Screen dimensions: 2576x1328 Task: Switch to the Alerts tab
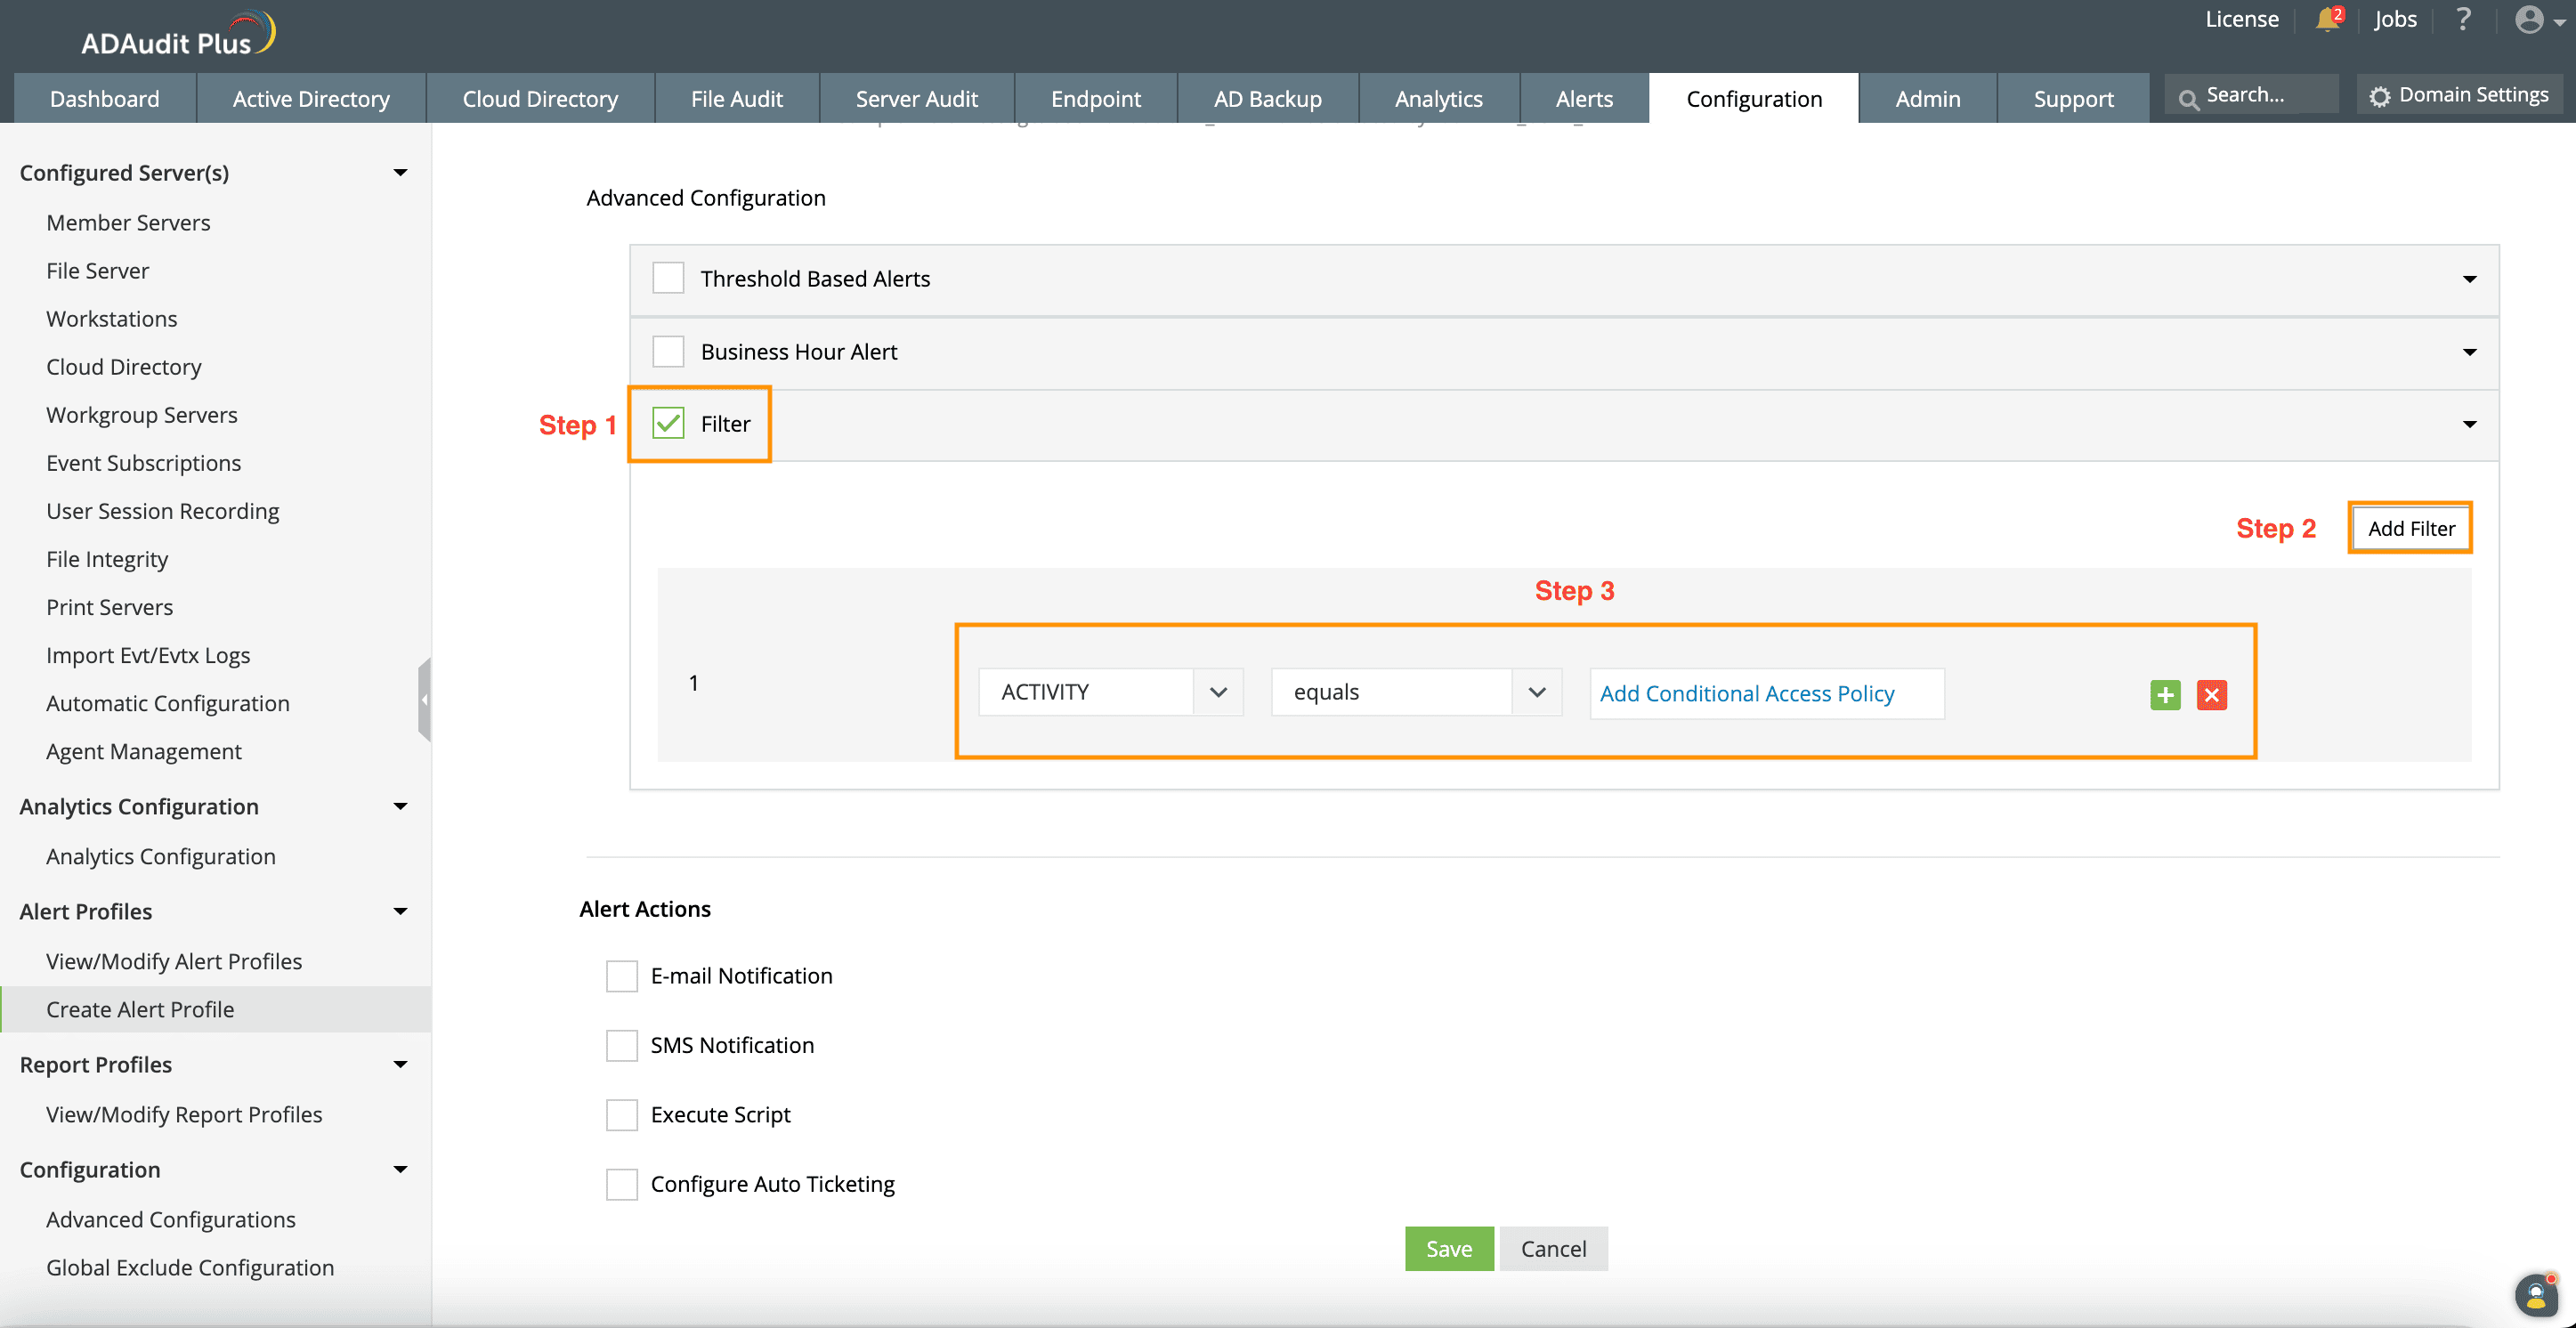click(1583, 99)
